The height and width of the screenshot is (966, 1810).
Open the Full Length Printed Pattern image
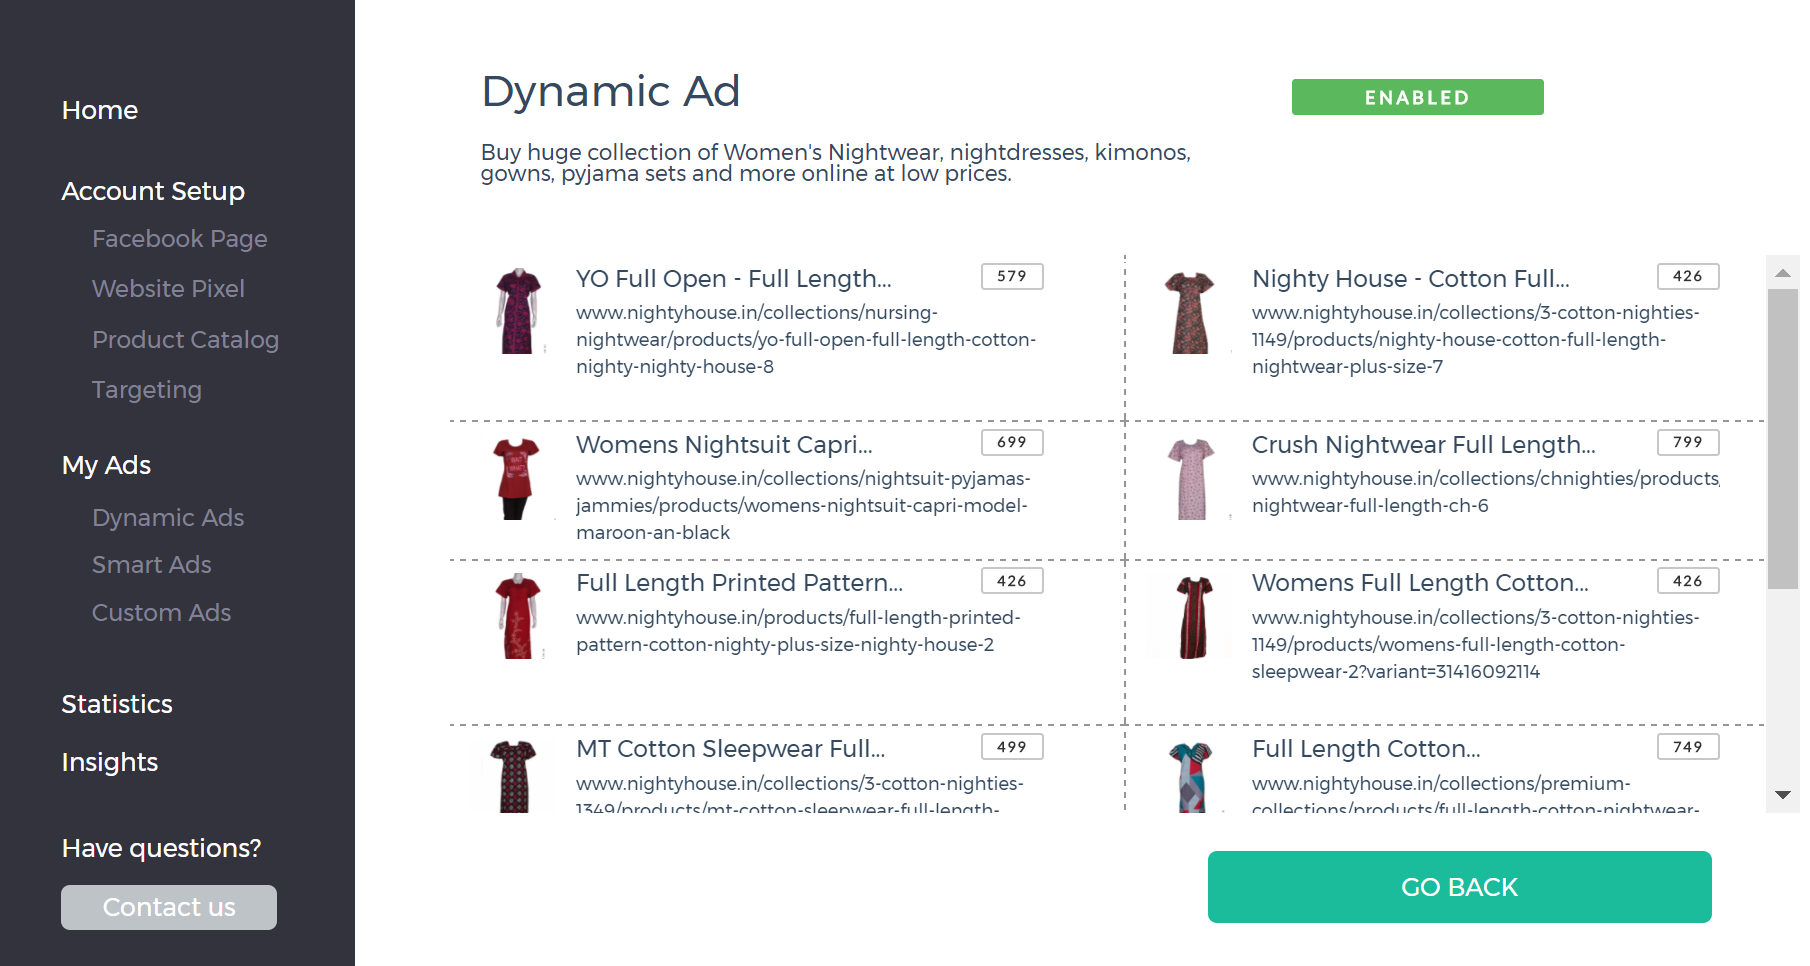(x=518, y=616)
